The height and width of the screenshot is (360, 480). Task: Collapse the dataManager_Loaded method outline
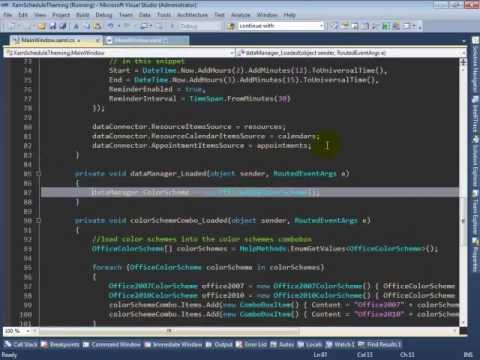click(38, 174)
